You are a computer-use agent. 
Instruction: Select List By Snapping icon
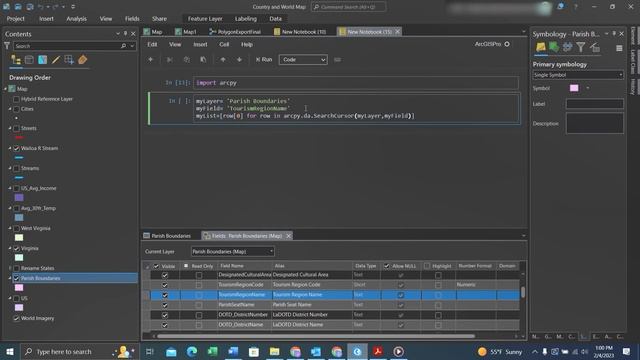pyautogui.click(x=69, y=60)
